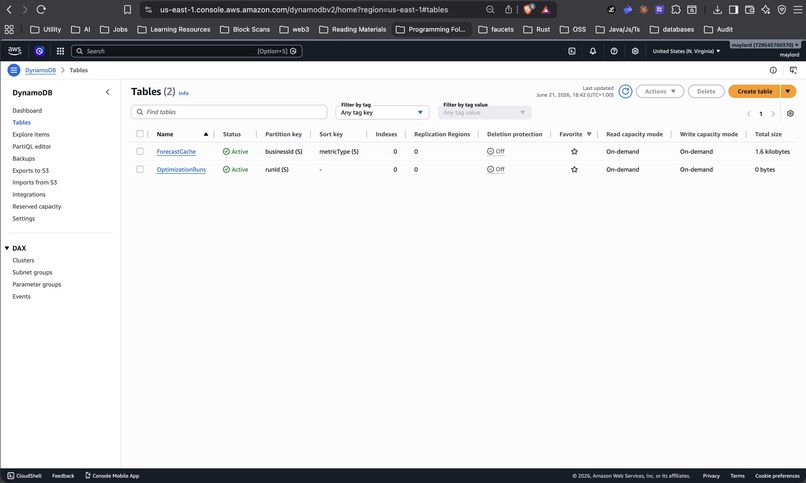Open the Tables Info link
The image size is (806, 483).
click(x=184, y=94)
